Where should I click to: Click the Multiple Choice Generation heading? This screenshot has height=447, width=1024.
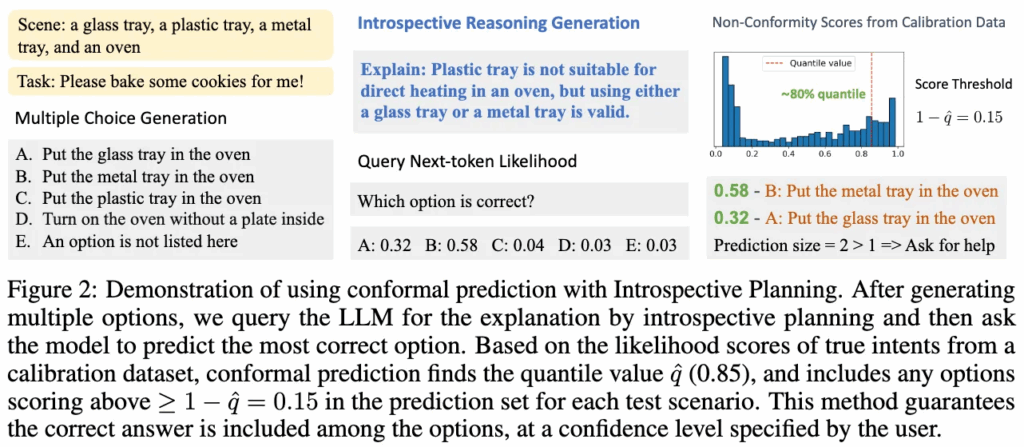point(121,119)
